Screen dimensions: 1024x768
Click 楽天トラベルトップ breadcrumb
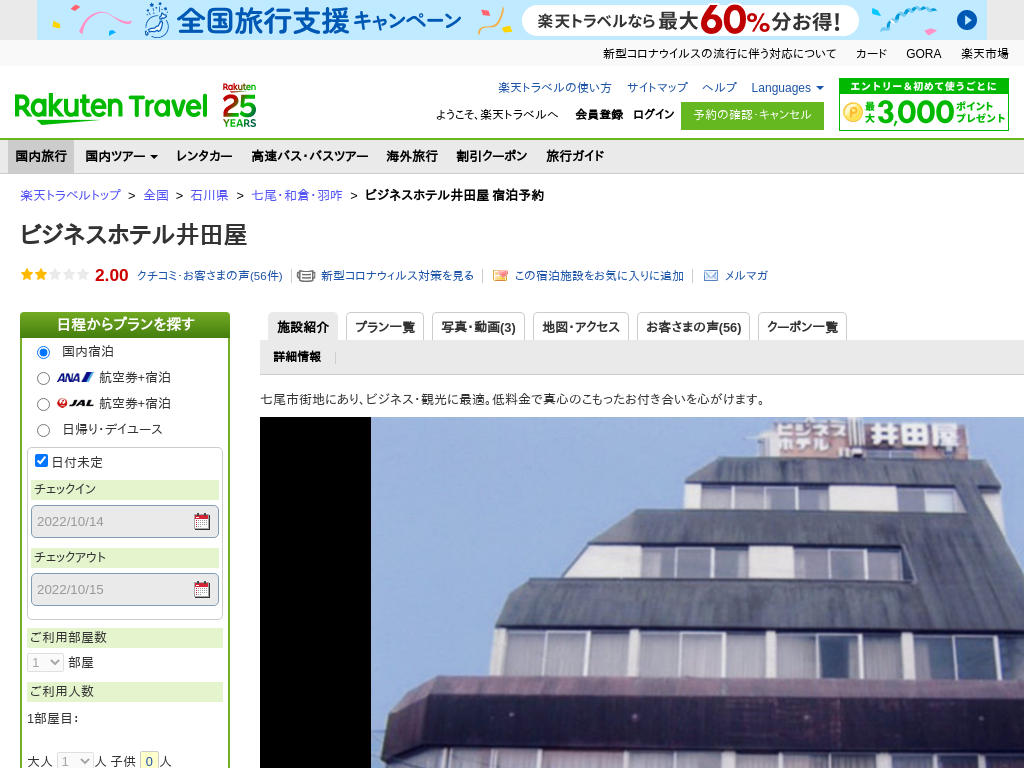click(71, 195)
